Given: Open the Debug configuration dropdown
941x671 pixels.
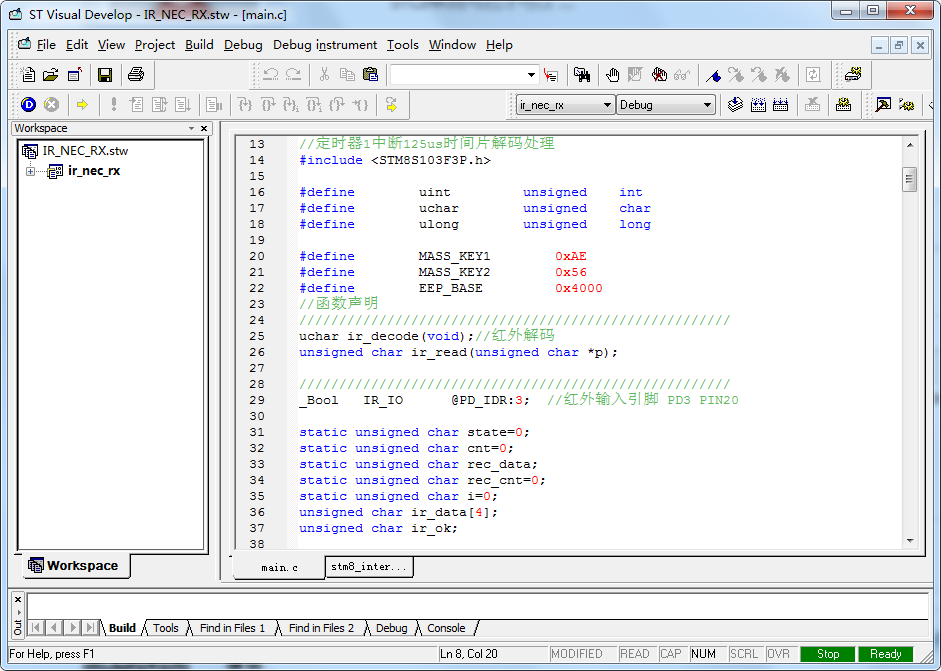Looking at the screenshot, I should tap(708, 105).
